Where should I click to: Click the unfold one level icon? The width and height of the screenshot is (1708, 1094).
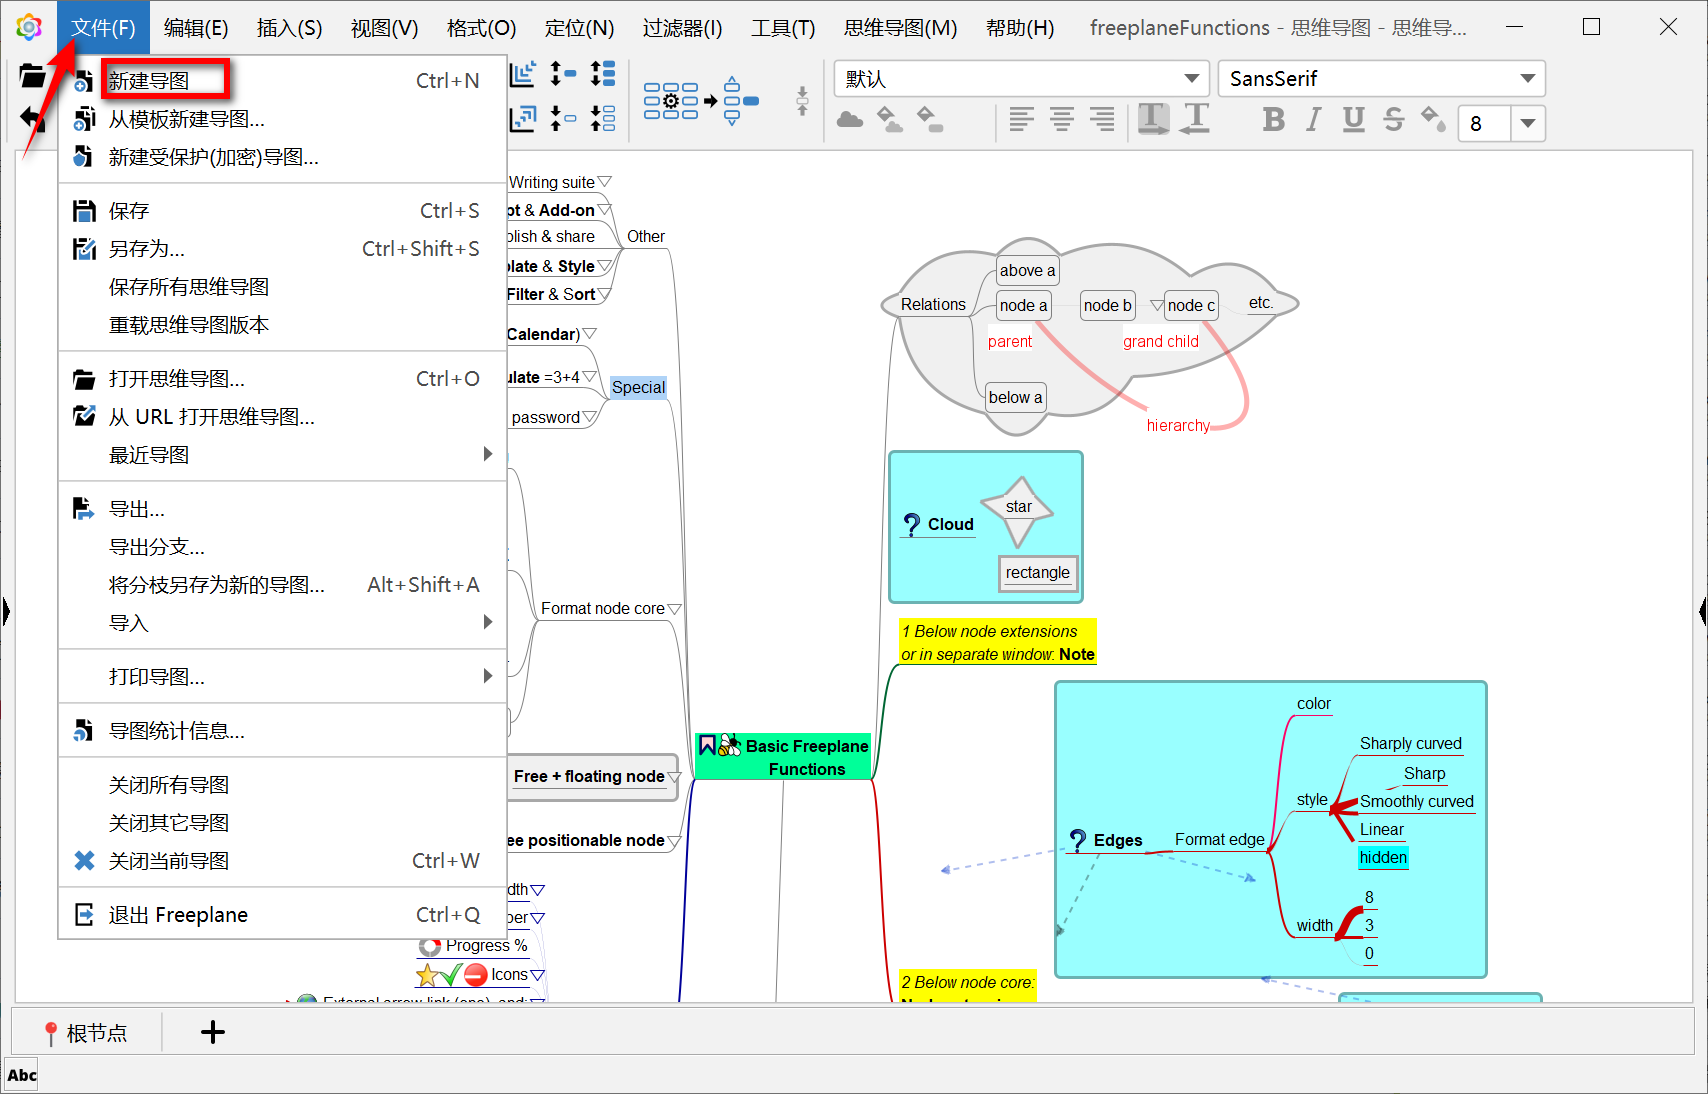click(x=524, y=74)
